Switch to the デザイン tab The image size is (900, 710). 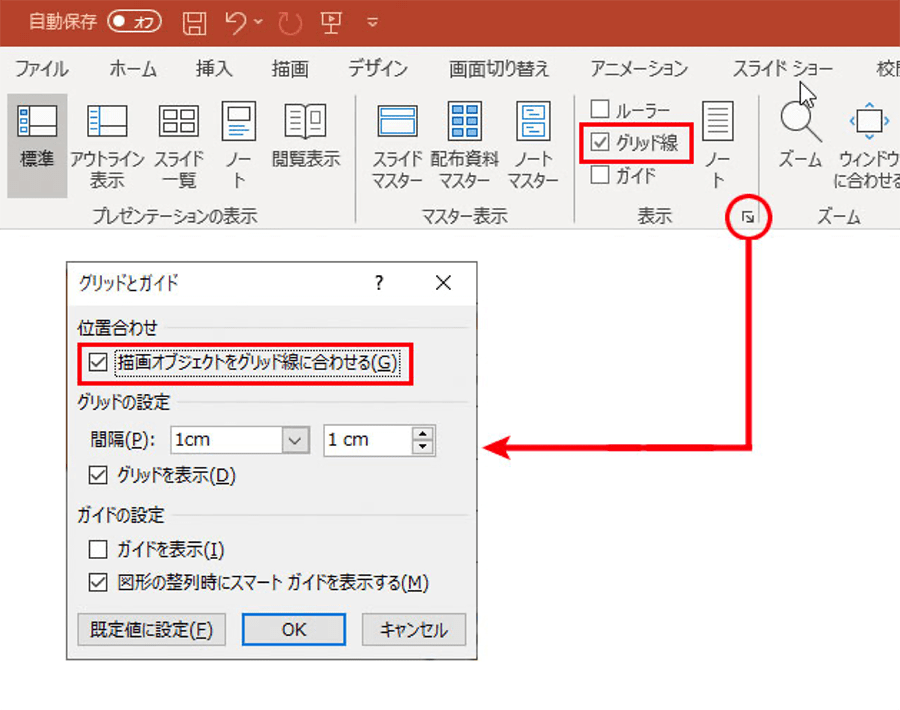coord(378,68)
